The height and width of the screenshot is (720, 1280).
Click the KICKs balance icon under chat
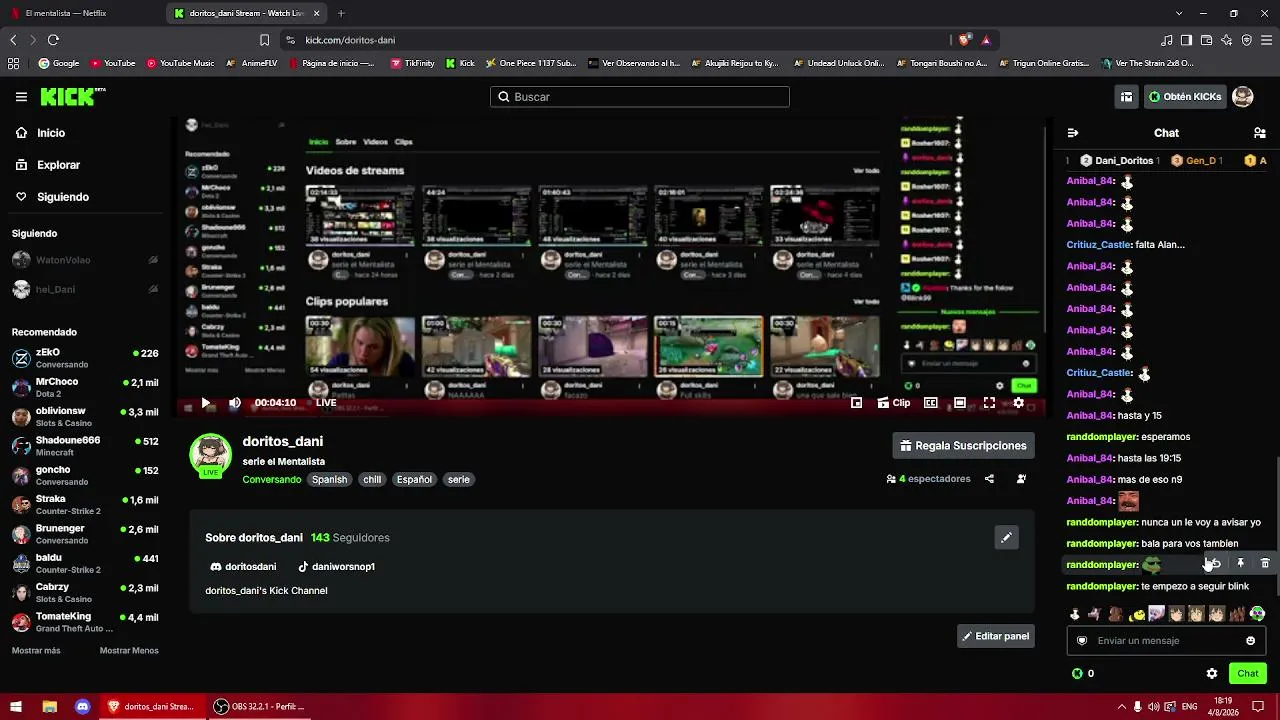click(1077, 674)
